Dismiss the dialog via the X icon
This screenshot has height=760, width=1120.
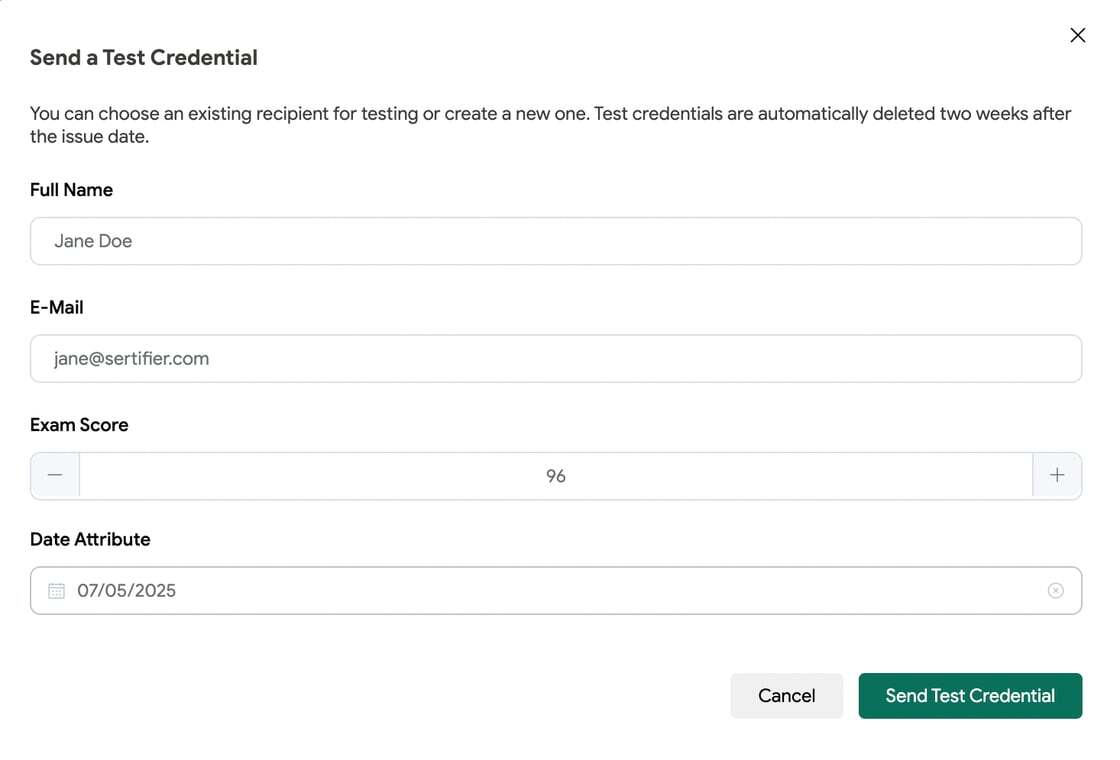(1077, 34)
